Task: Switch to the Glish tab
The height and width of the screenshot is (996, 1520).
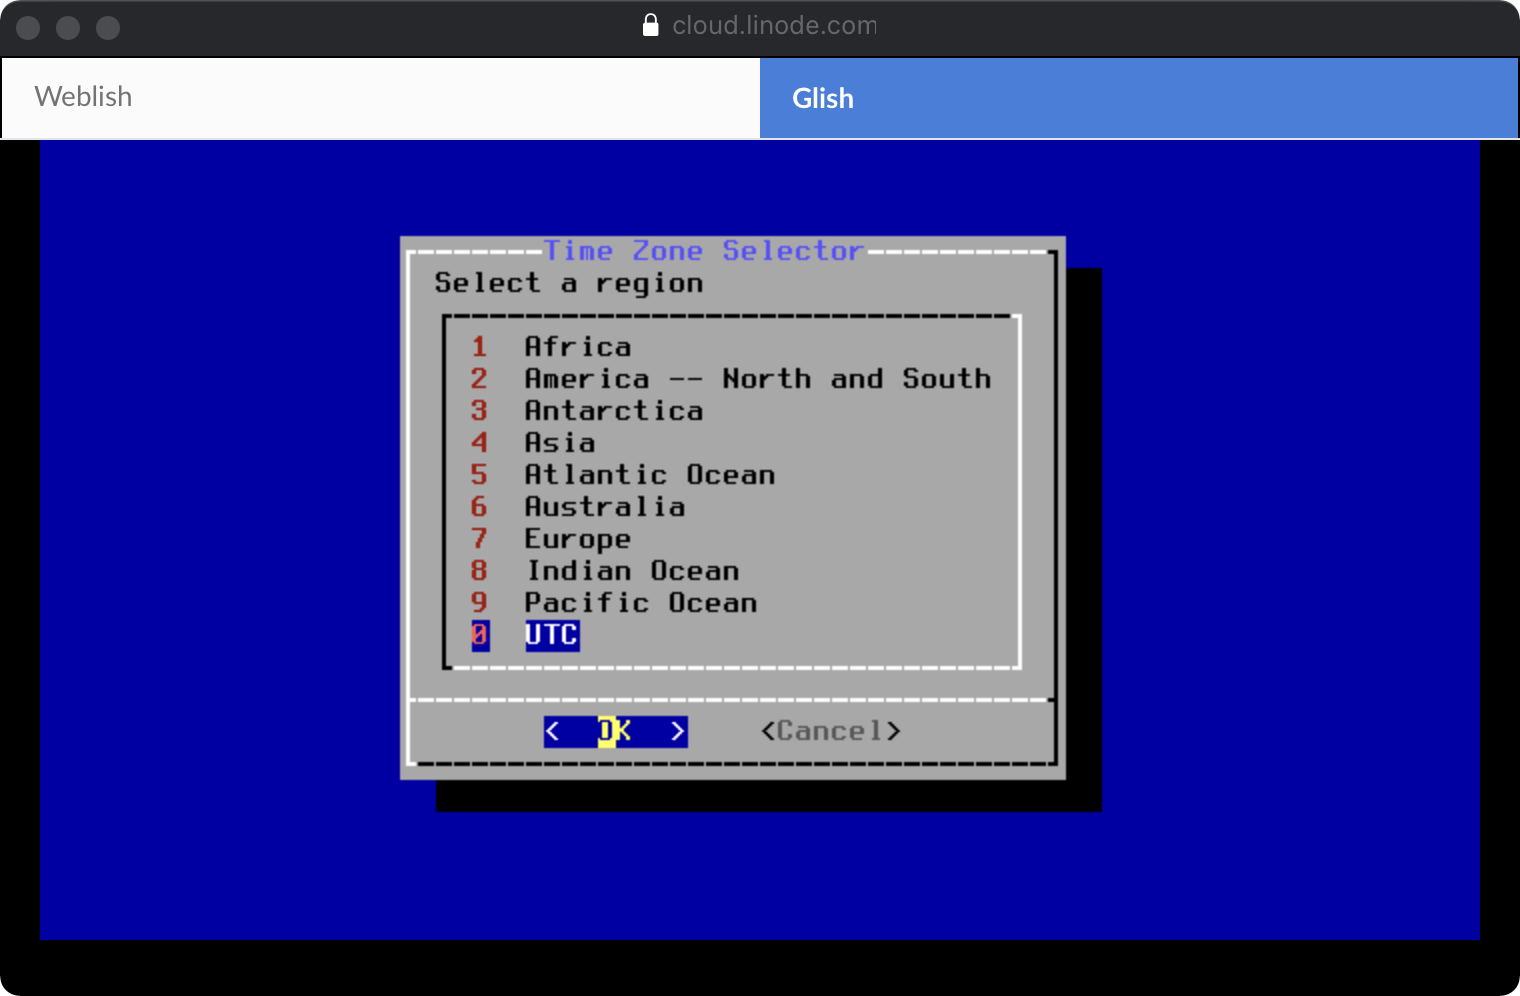Action: click(x=1138, y=98)
